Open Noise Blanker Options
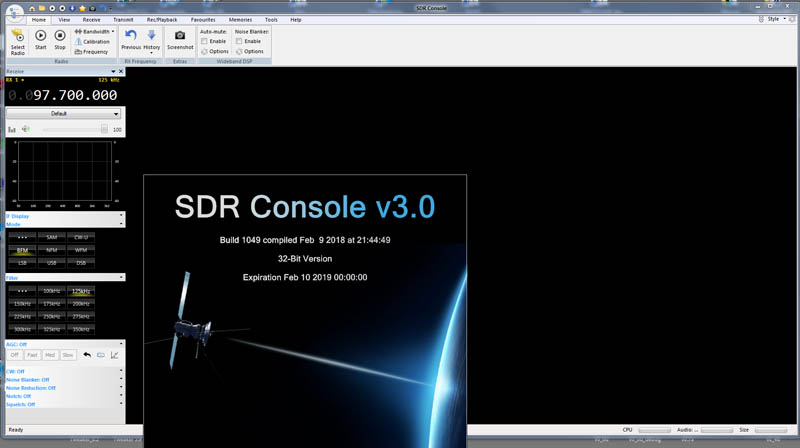The height and width of the screenshot is (448, 800). tap(249, 52)
